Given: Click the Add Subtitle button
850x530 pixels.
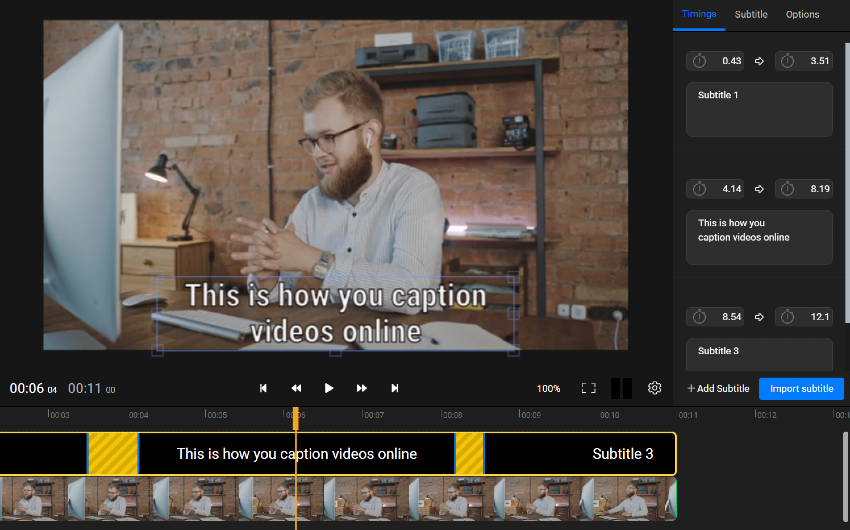Looking at the screenshot, I should point(718,389).
